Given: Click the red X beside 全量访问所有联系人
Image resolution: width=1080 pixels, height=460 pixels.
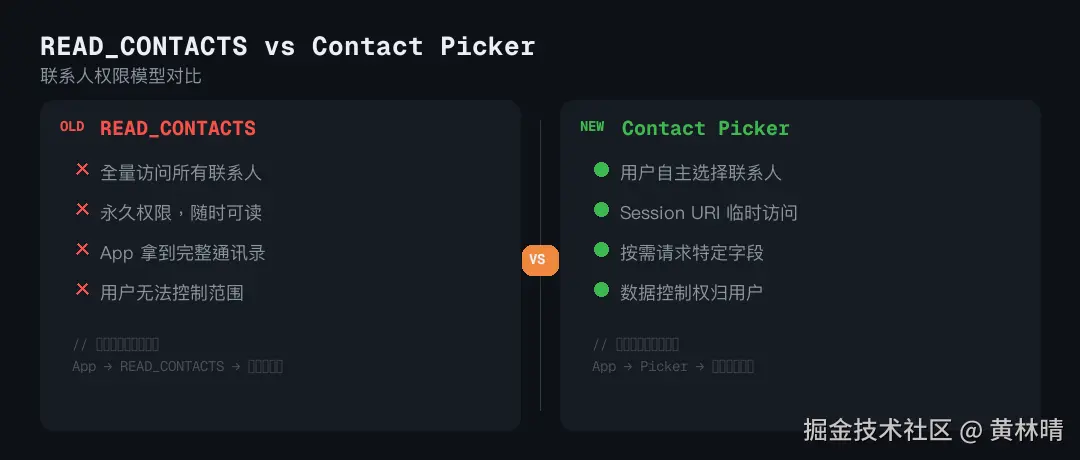Looking at the screenshot, I should [82, 170].
